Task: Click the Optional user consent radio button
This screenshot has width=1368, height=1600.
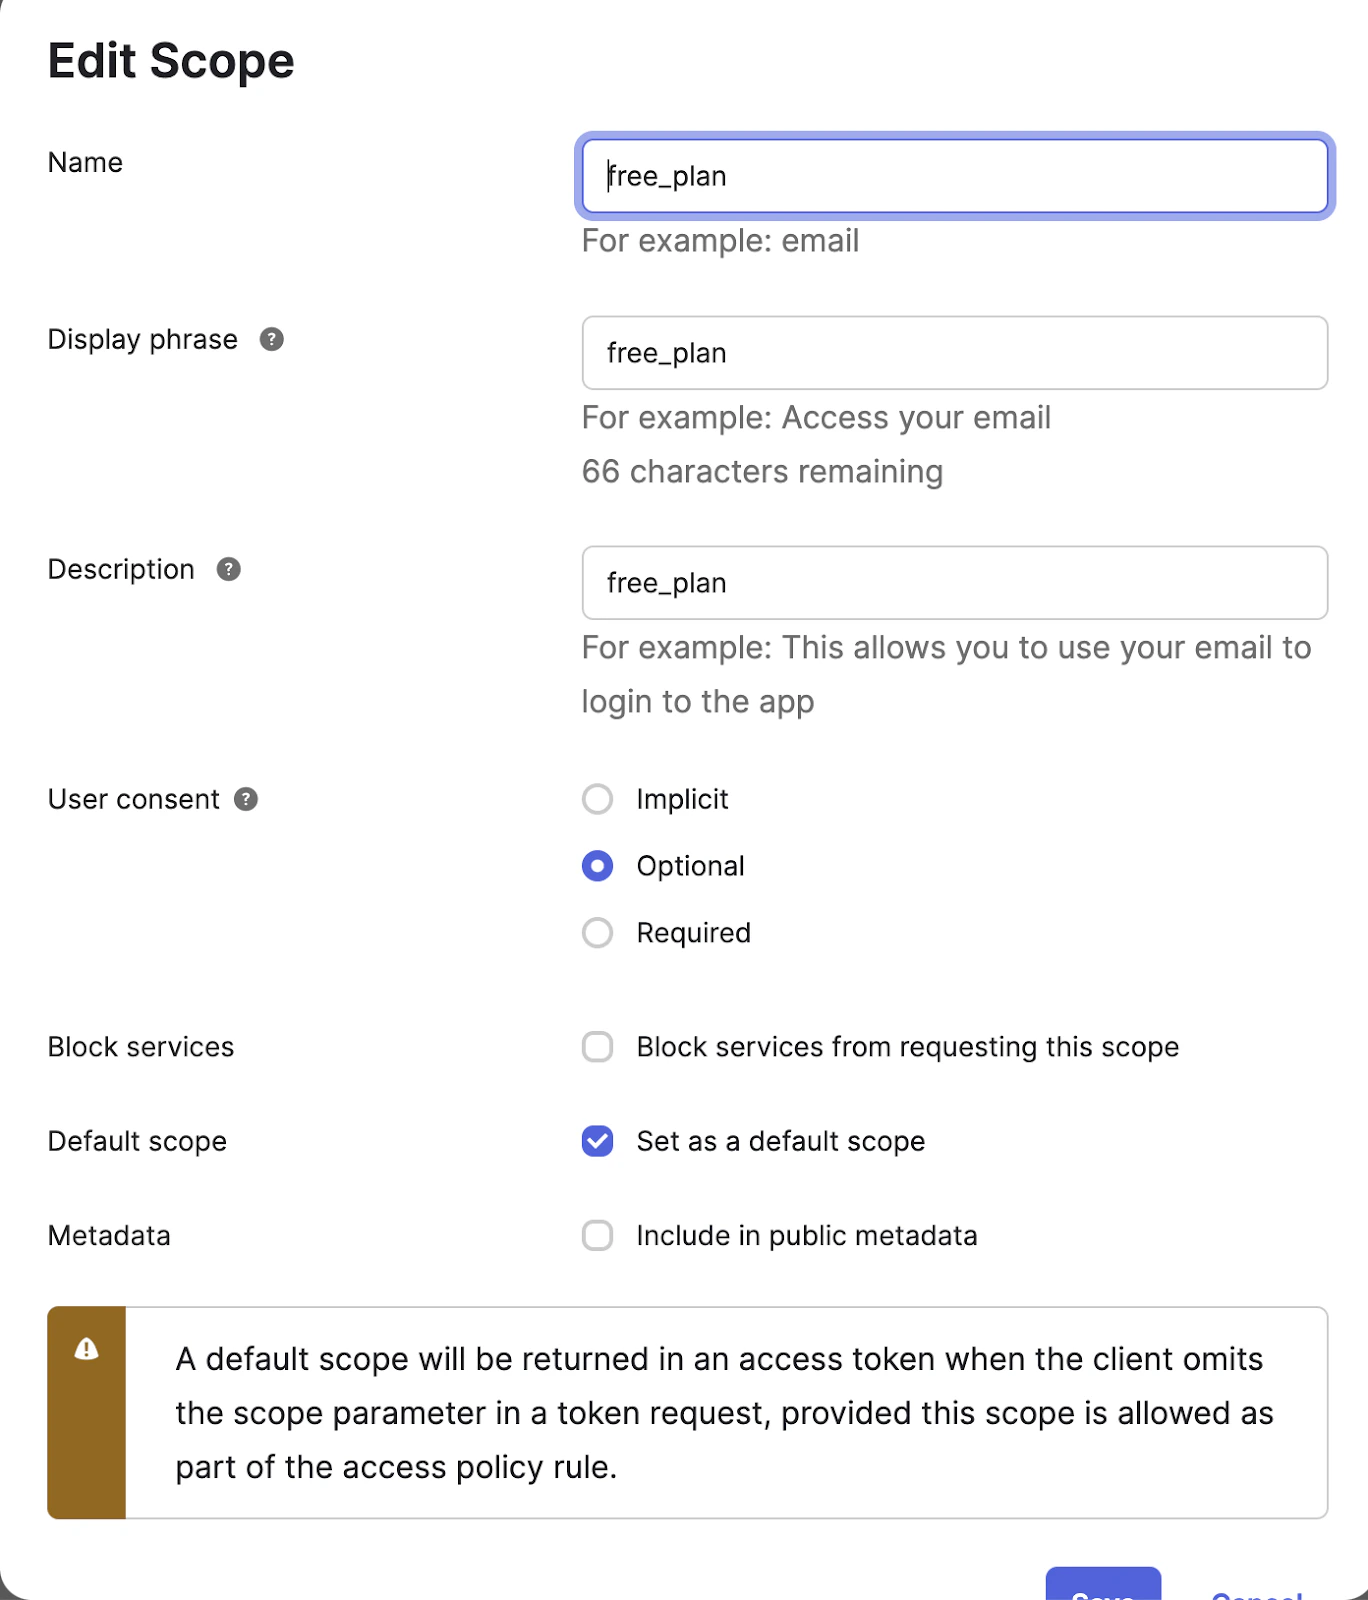Action: pyautogui.click(x=597, y=866)
